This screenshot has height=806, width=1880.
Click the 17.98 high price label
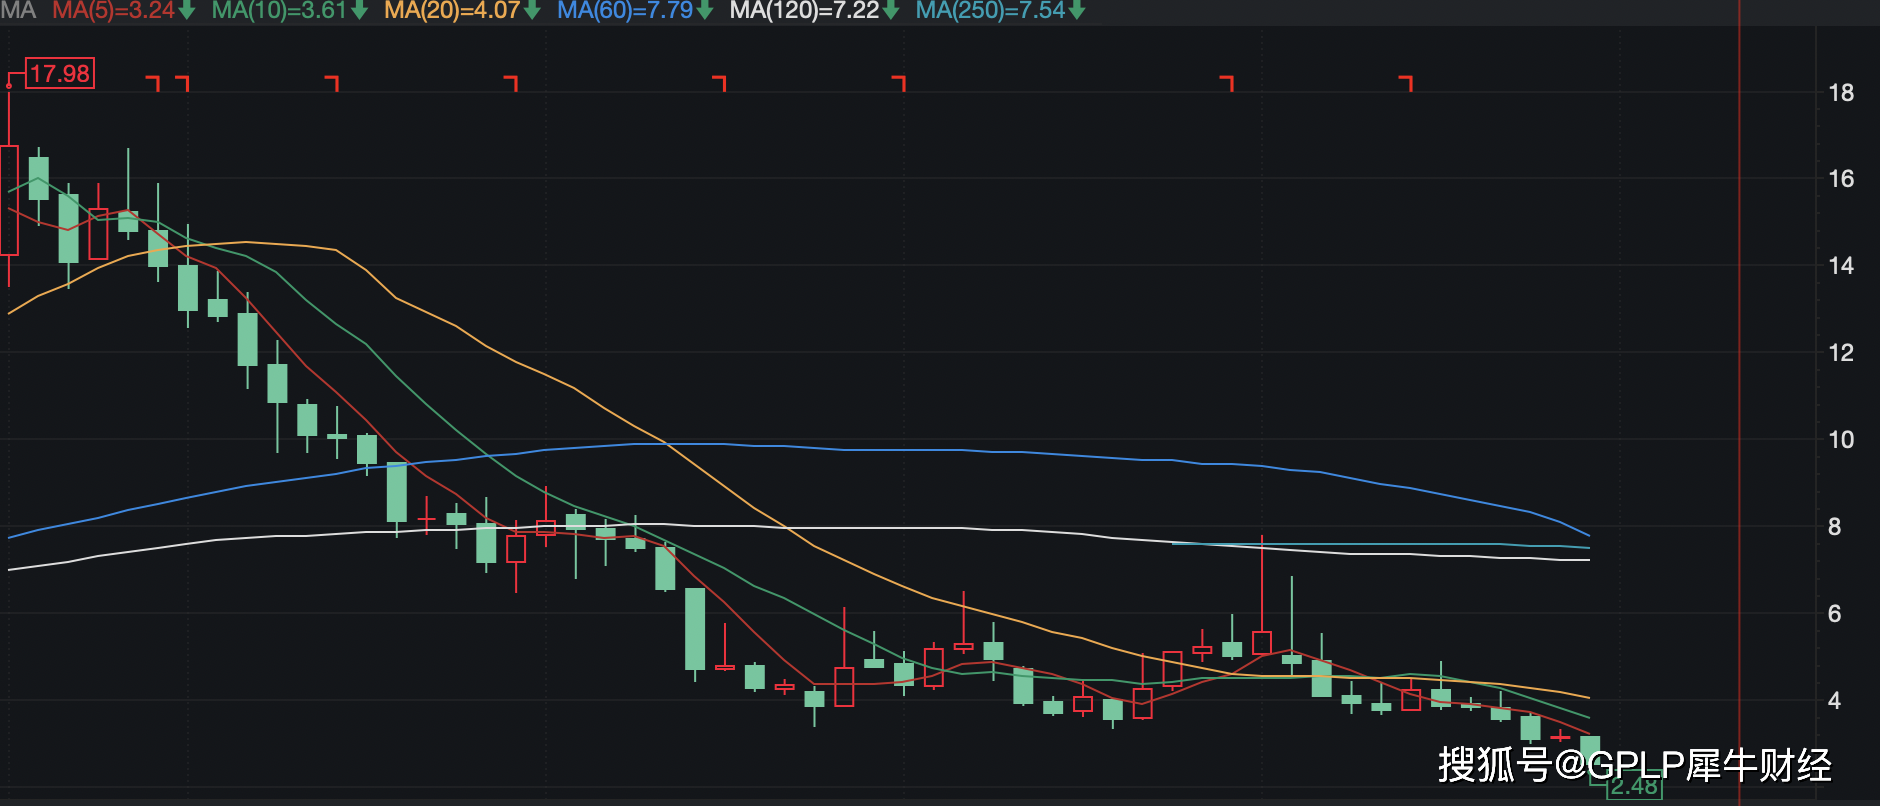(60, 73)
